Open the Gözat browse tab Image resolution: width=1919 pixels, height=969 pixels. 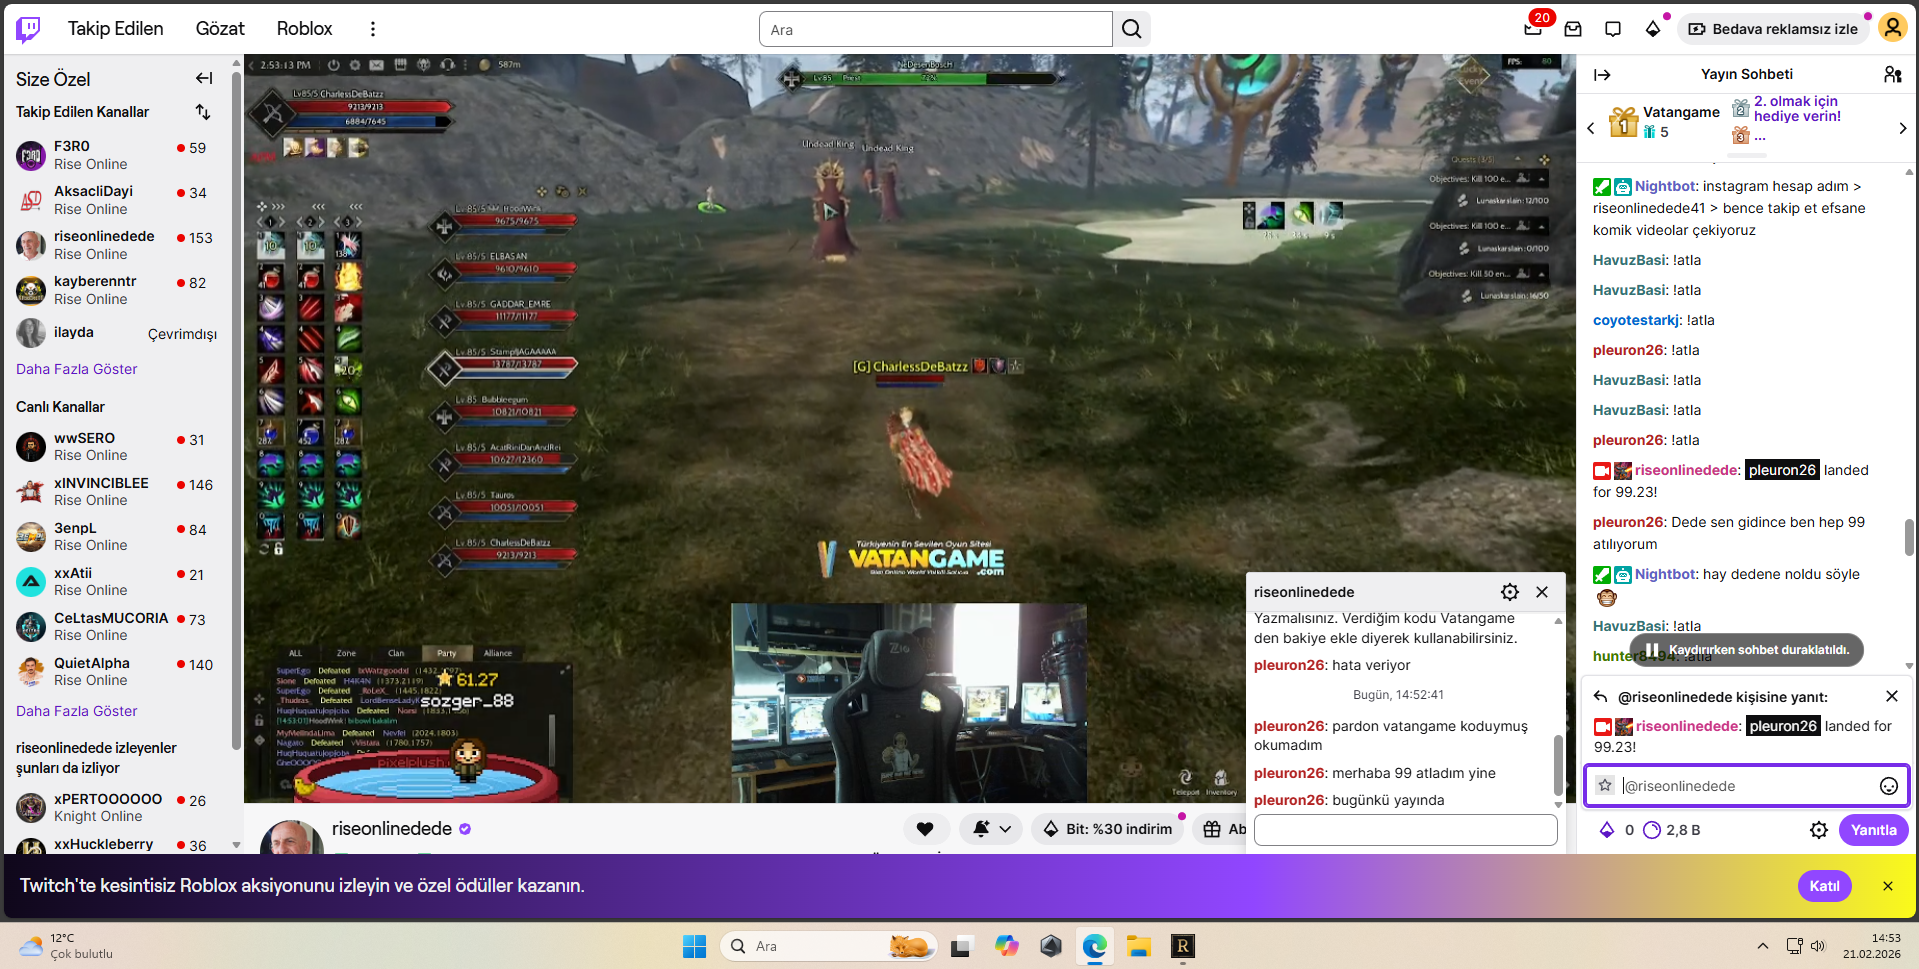pyautogui.click(x=220, y=29)
